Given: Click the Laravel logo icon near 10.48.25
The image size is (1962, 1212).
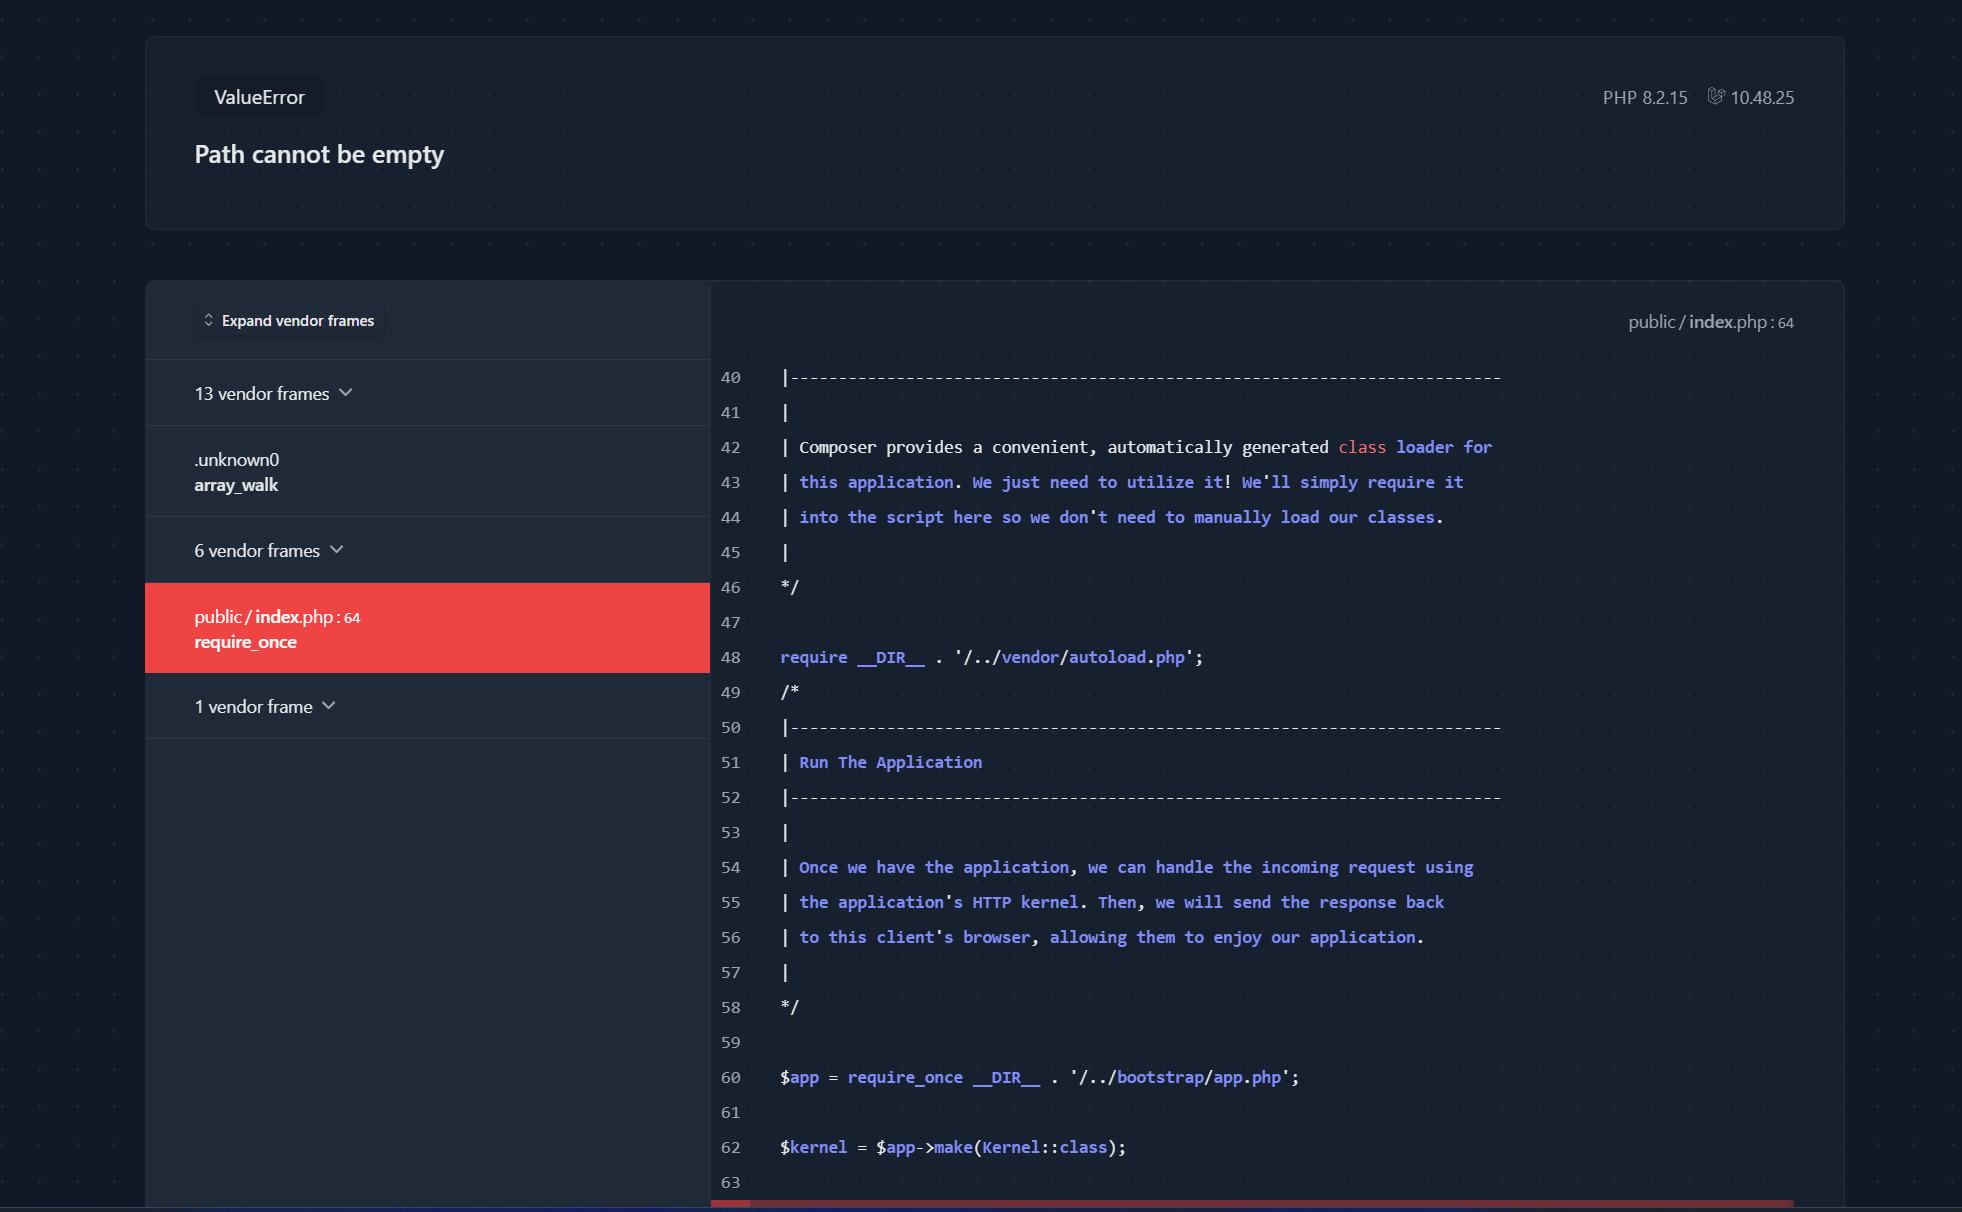Looking at the screenshot, I should [1715, 97].
